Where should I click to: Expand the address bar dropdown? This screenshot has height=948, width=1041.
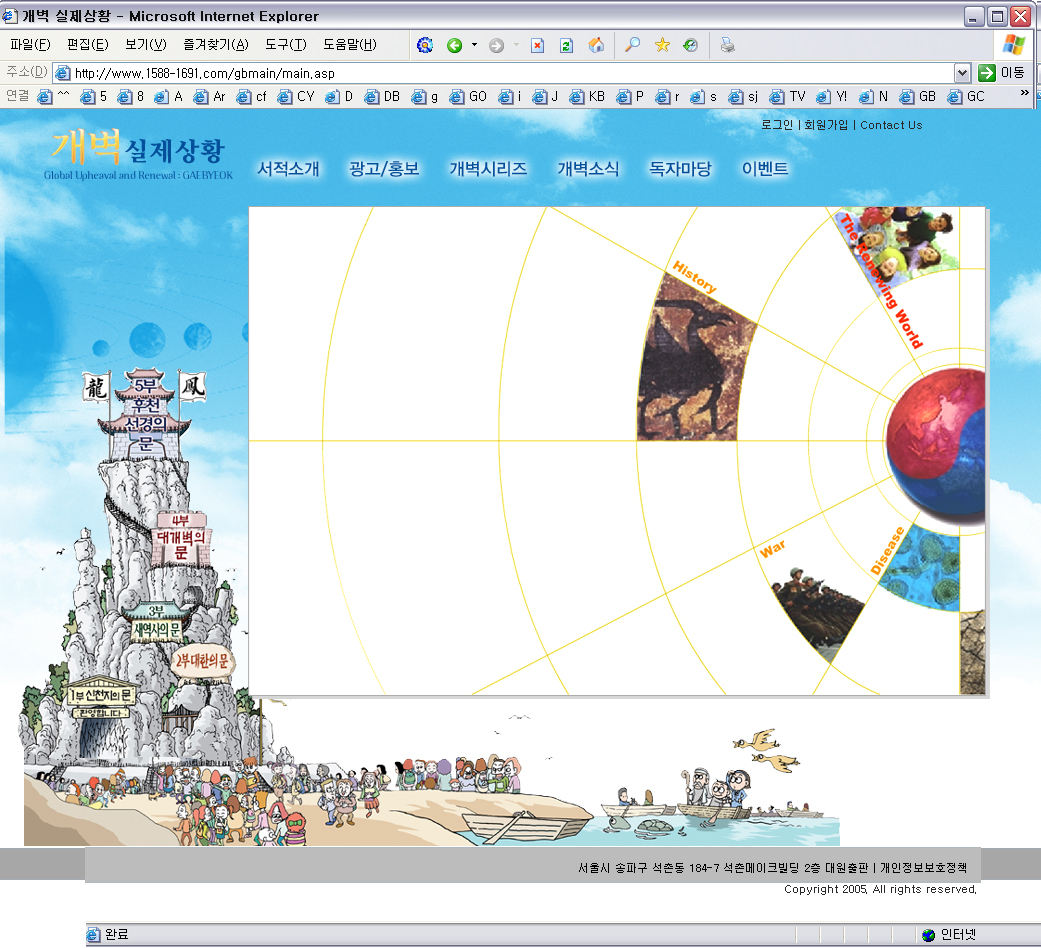(962, 73)
